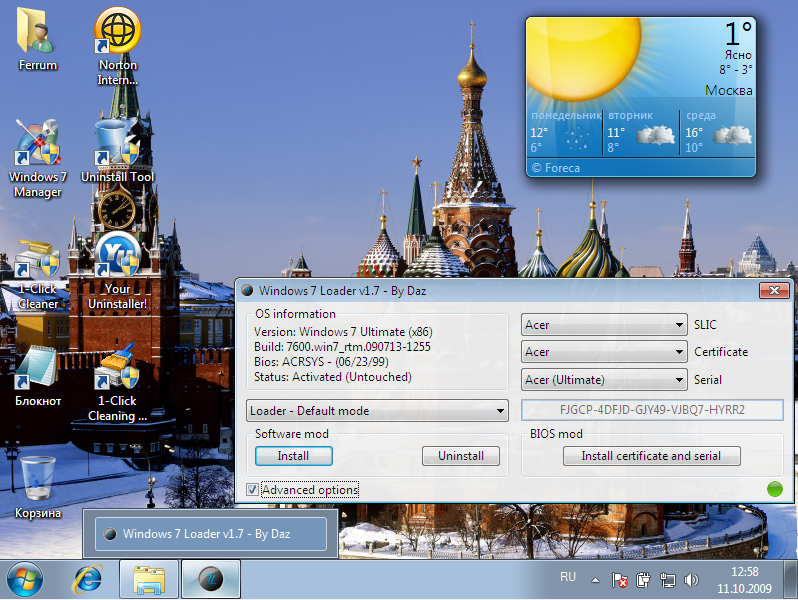This screenshot has height=600, width=798.
Task: Open network connection tray icon
Action: point(667,580)
